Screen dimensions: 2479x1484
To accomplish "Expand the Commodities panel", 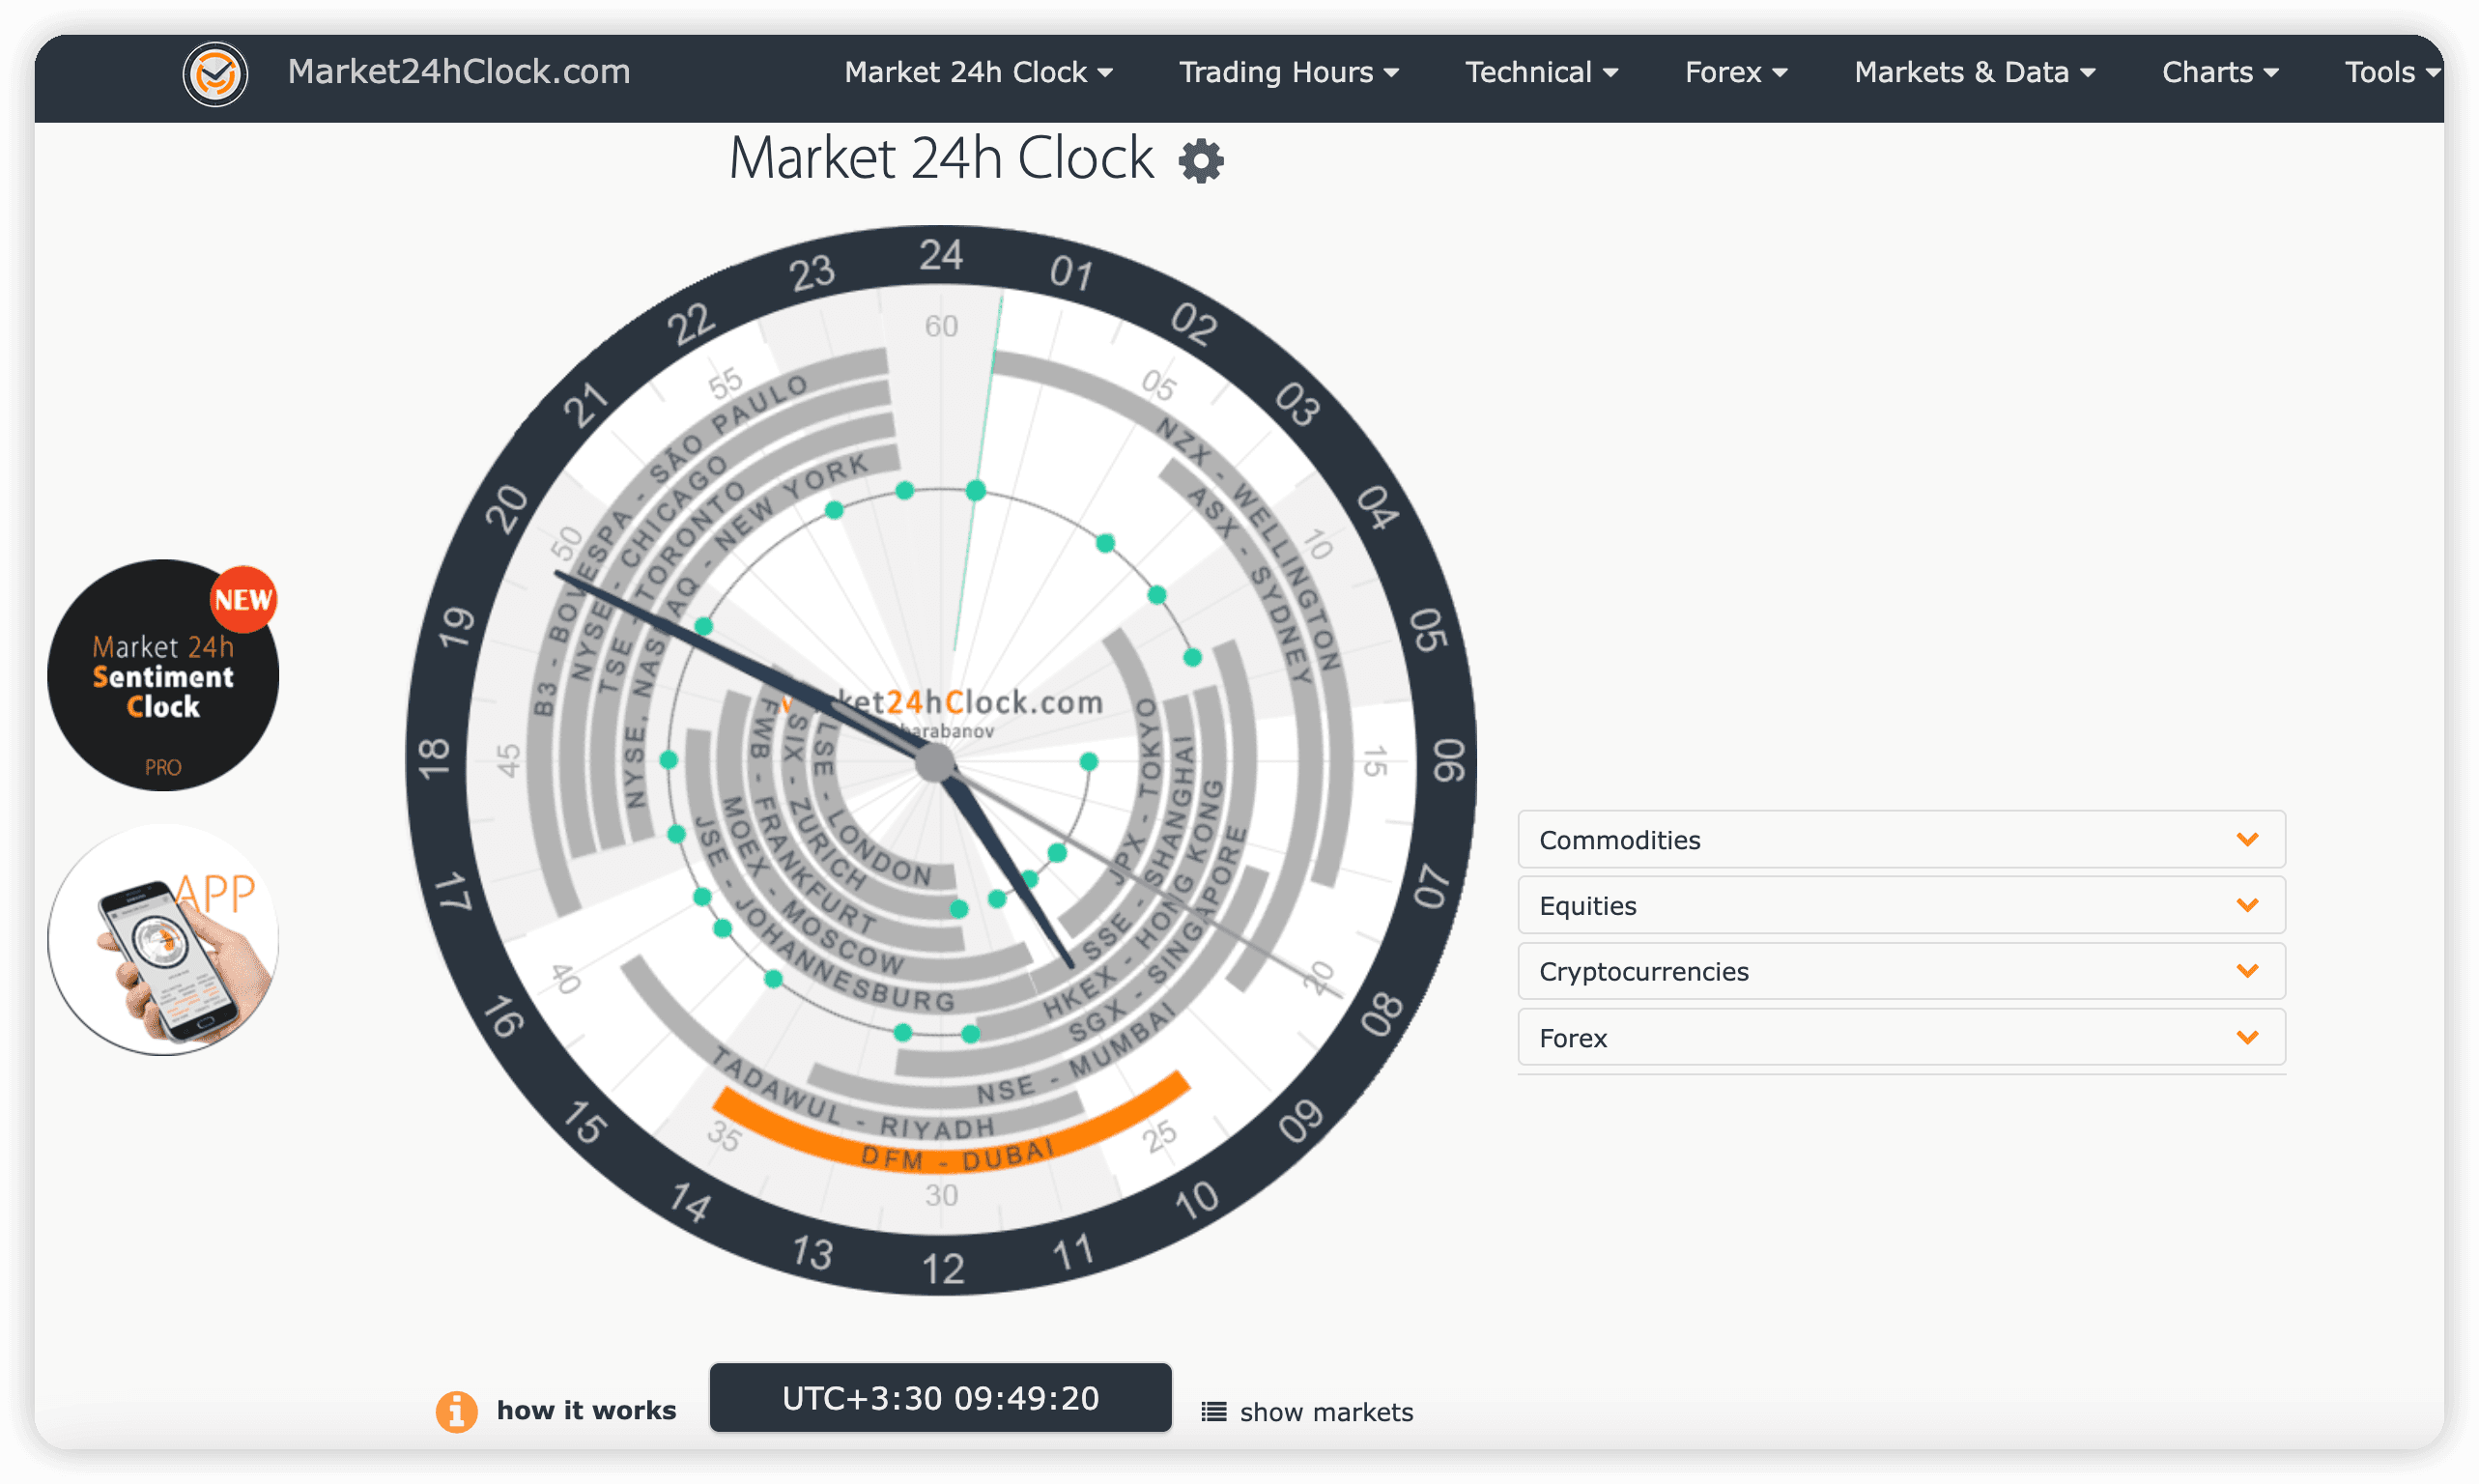I will pyautogui.click(x=1901, y=839).
